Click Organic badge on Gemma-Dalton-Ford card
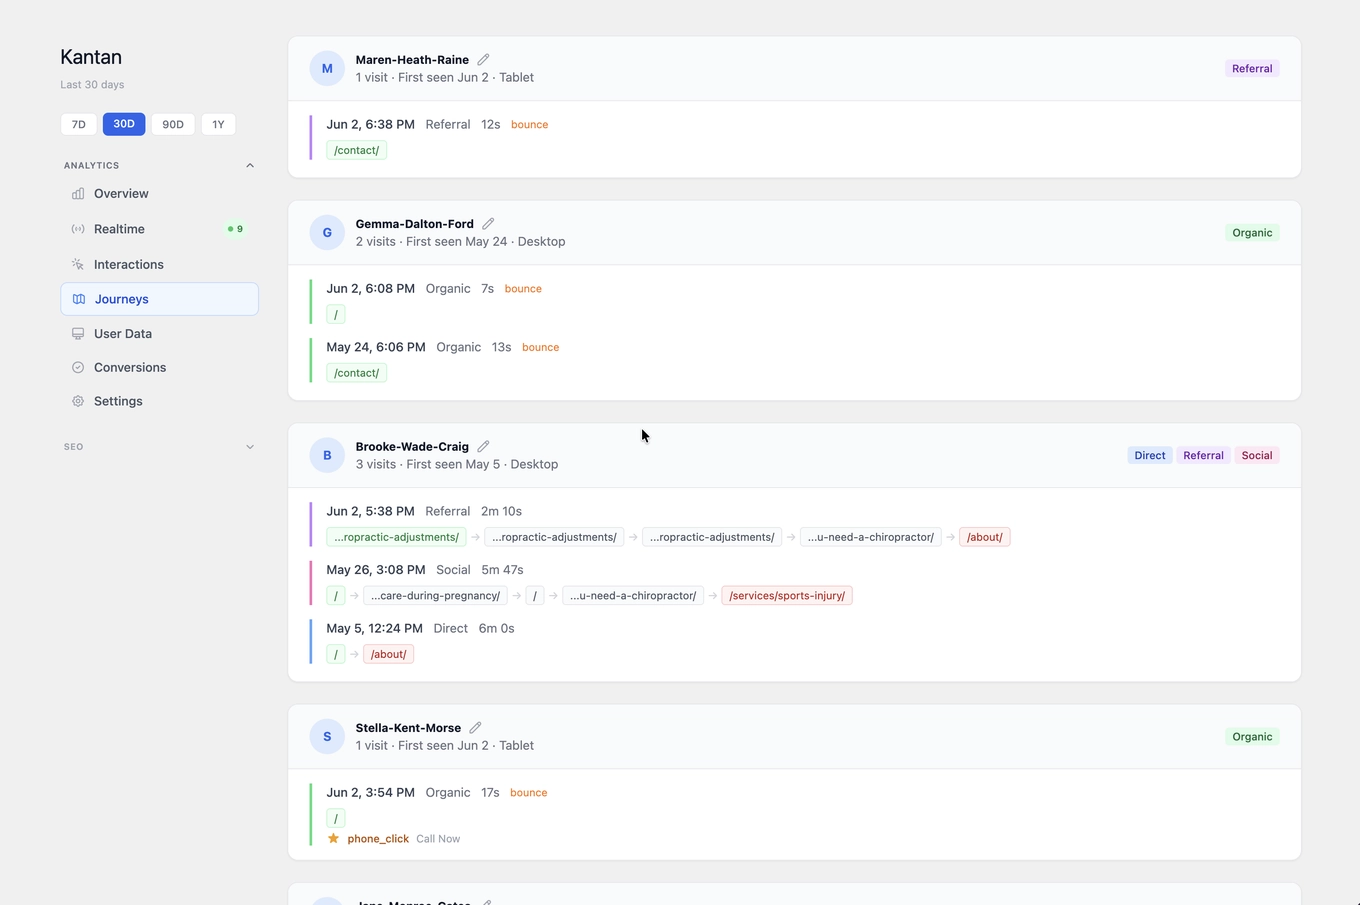This screenshot has height=905, width=1360. 1252,232
